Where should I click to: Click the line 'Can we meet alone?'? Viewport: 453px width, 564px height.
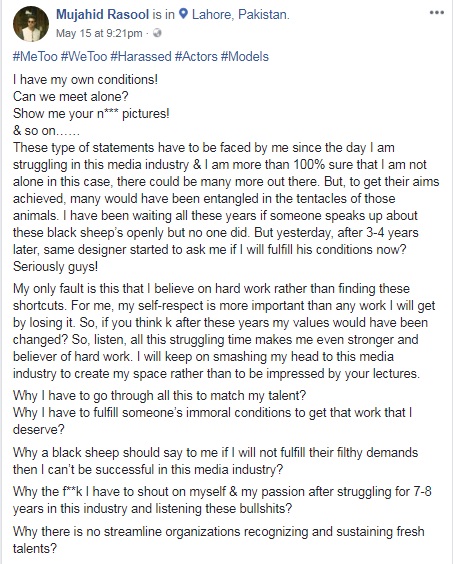click(x=71, y=96)
